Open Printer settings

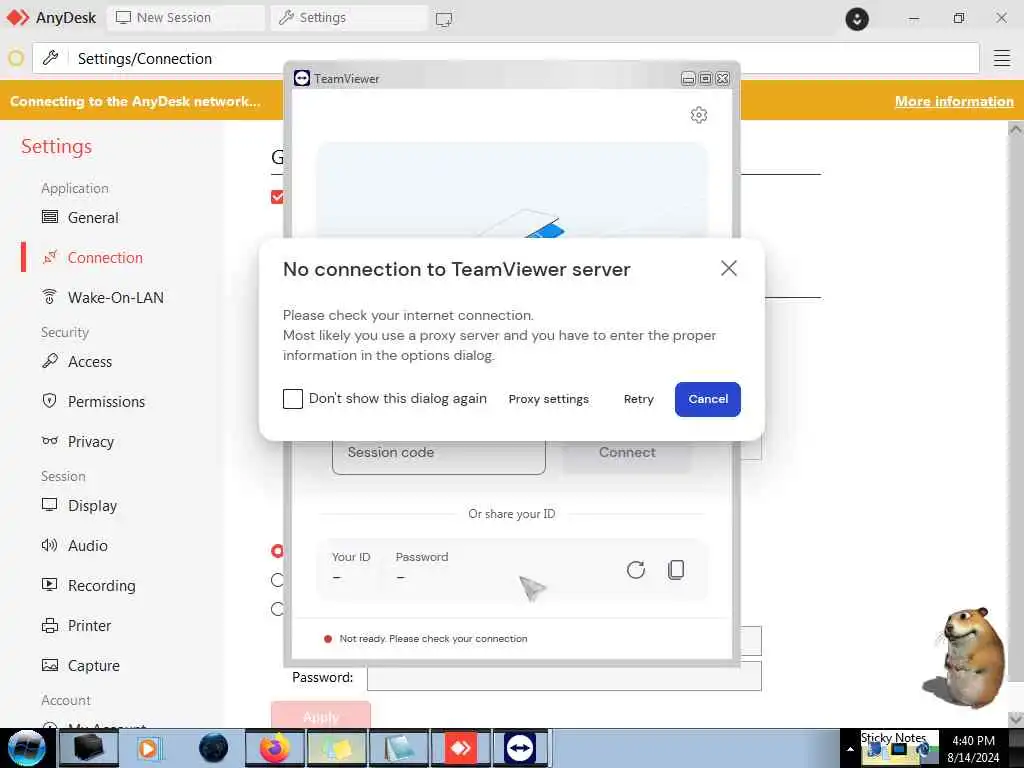pos(89,626)
